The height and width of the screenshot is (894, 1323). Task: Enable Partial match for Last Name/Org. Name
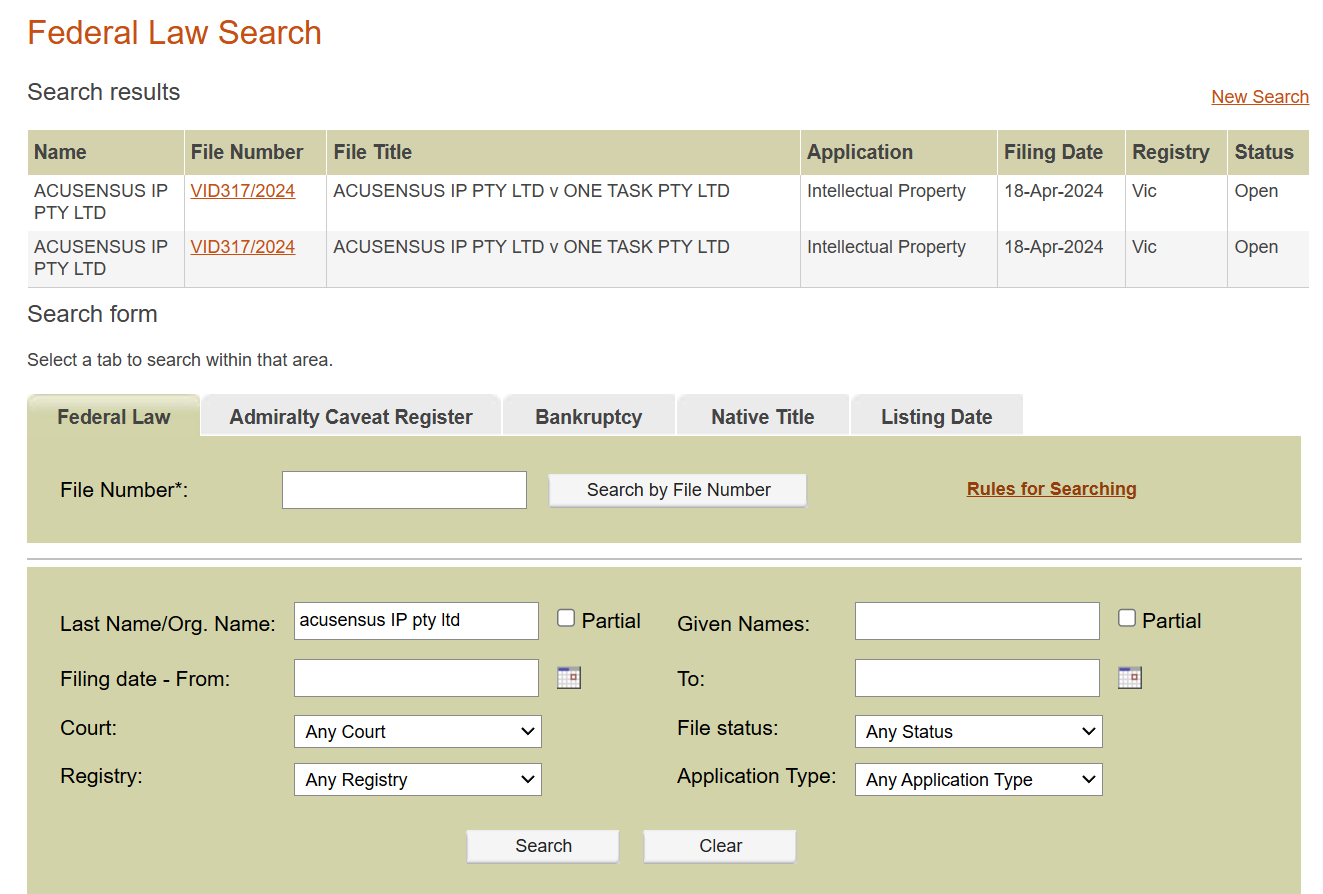566,619
